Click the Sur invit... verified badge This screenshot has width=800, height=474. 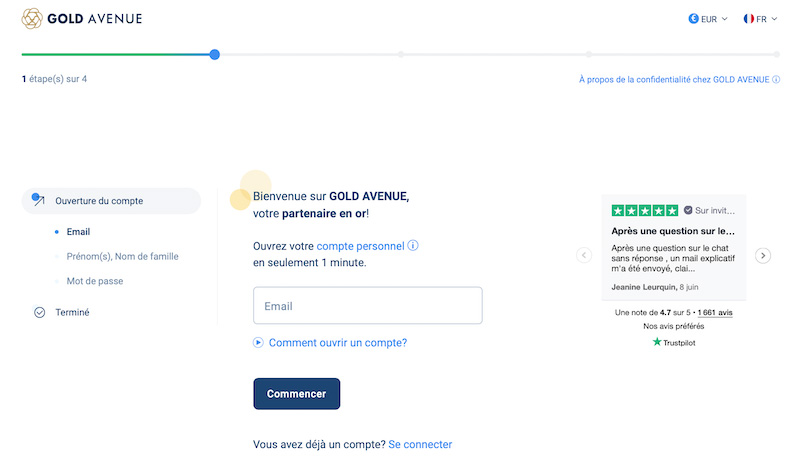(709, 210)
